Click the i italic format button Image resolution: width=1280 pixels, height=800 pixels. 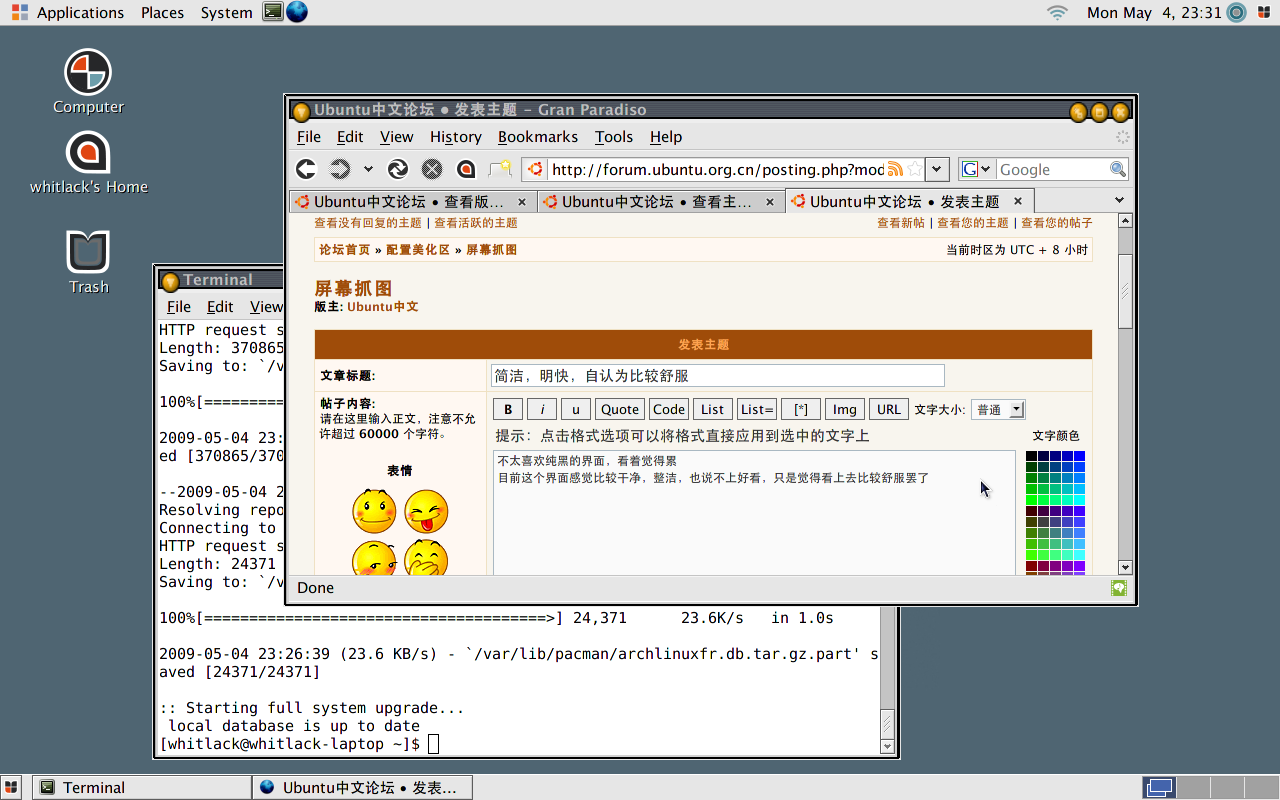coord(542,409)
